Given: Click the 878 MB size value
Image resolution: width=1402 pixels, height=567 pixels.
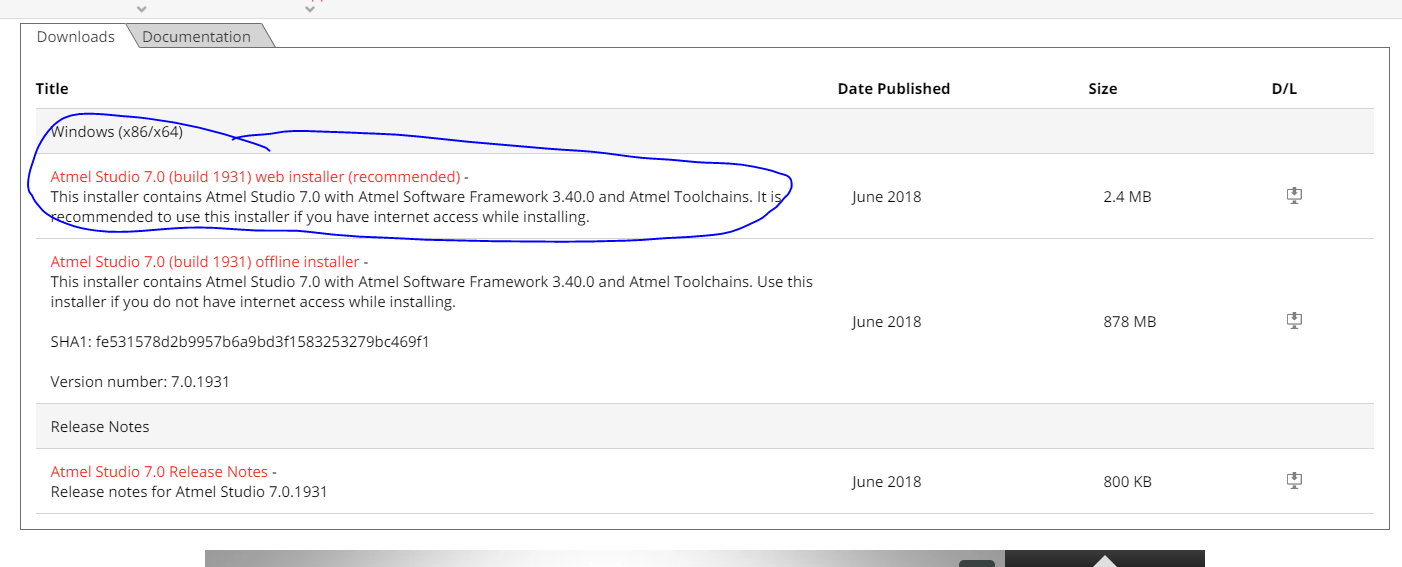Looking at the screenshot, I should point(1127,322).
